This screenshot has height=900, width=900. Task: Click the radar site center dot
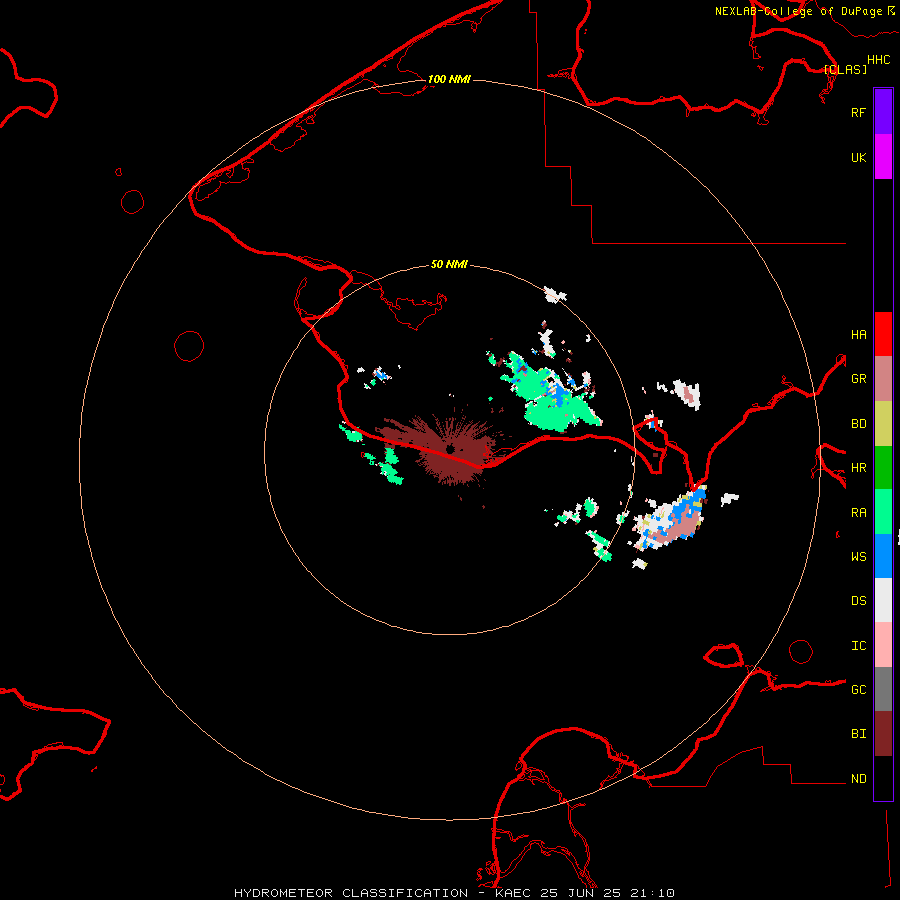(451, 449)
